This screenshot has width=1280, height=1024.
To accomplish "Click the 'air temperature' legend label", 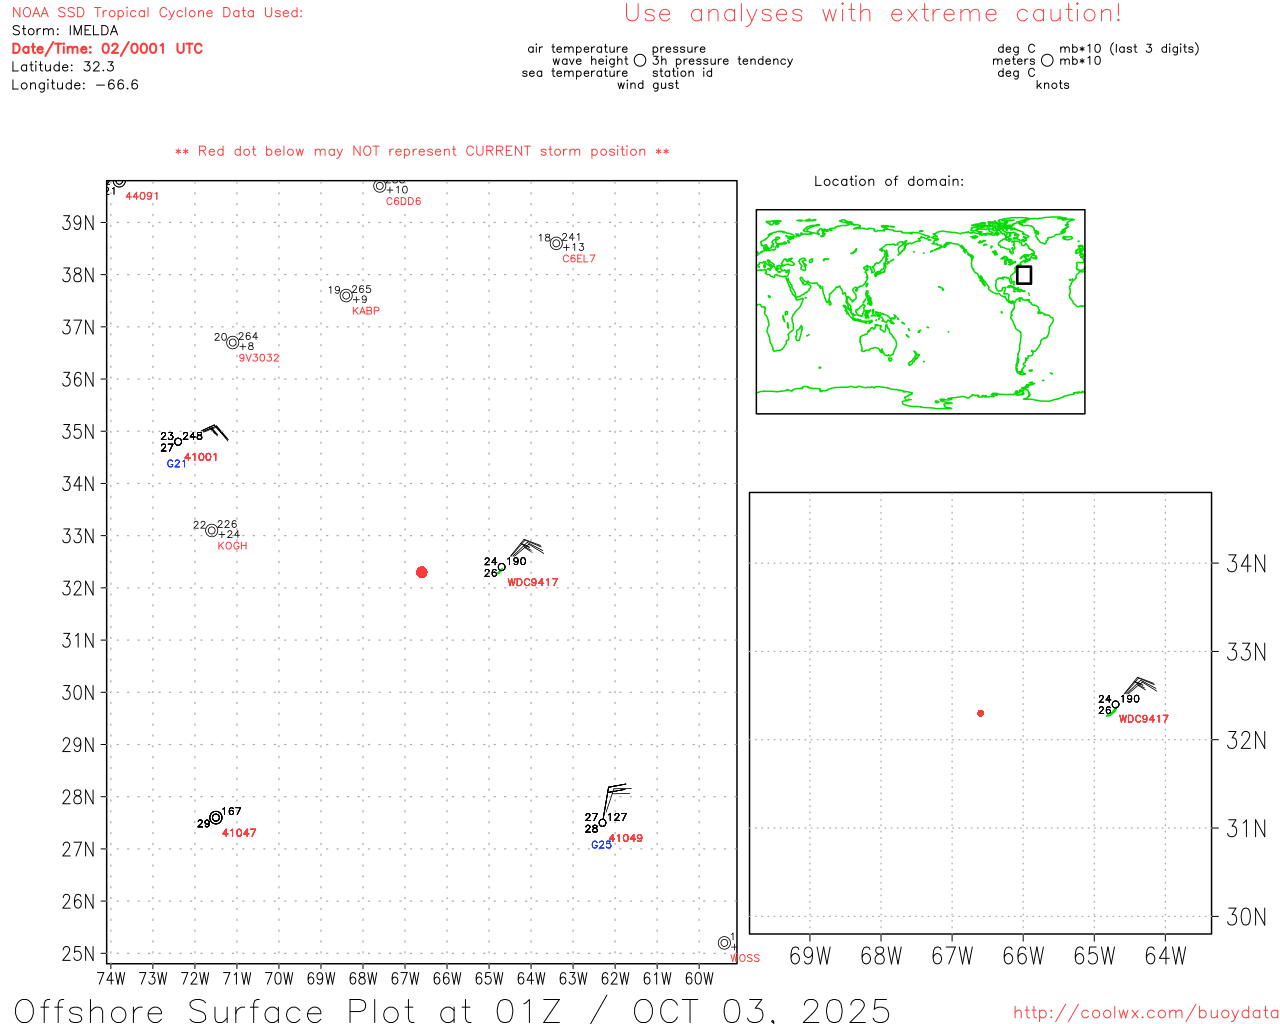I will coord(578,49).
